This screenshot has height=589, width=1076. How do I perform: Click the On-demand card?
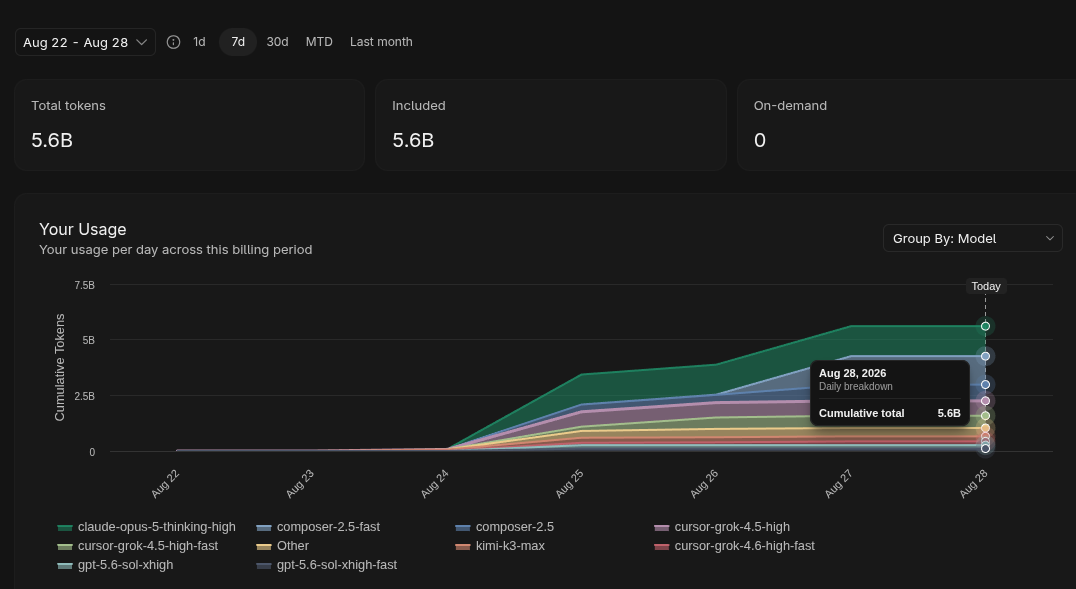907,125
